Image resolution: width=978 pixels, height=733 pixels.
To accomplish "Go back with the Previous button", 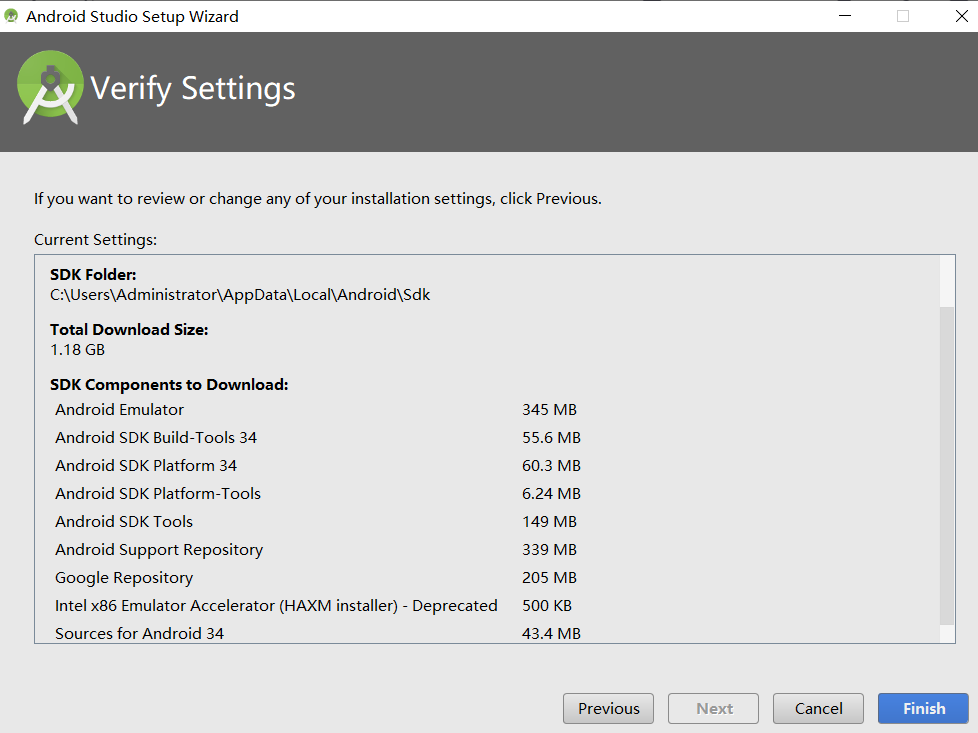I will pos(608,708).
